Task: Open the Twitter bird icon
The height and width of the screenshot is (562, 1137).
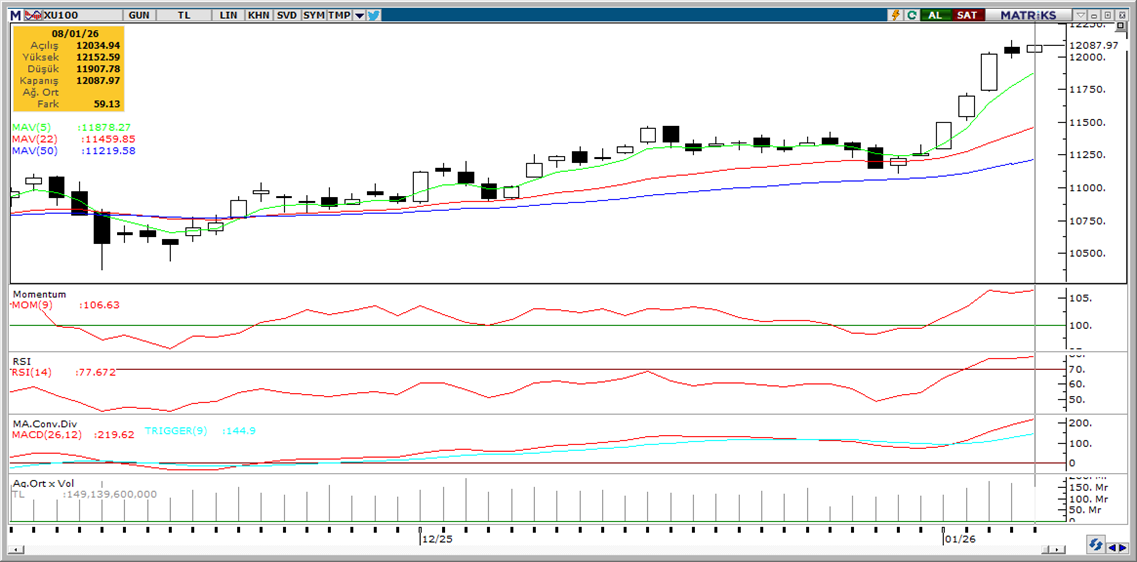Action: point(373,16)
